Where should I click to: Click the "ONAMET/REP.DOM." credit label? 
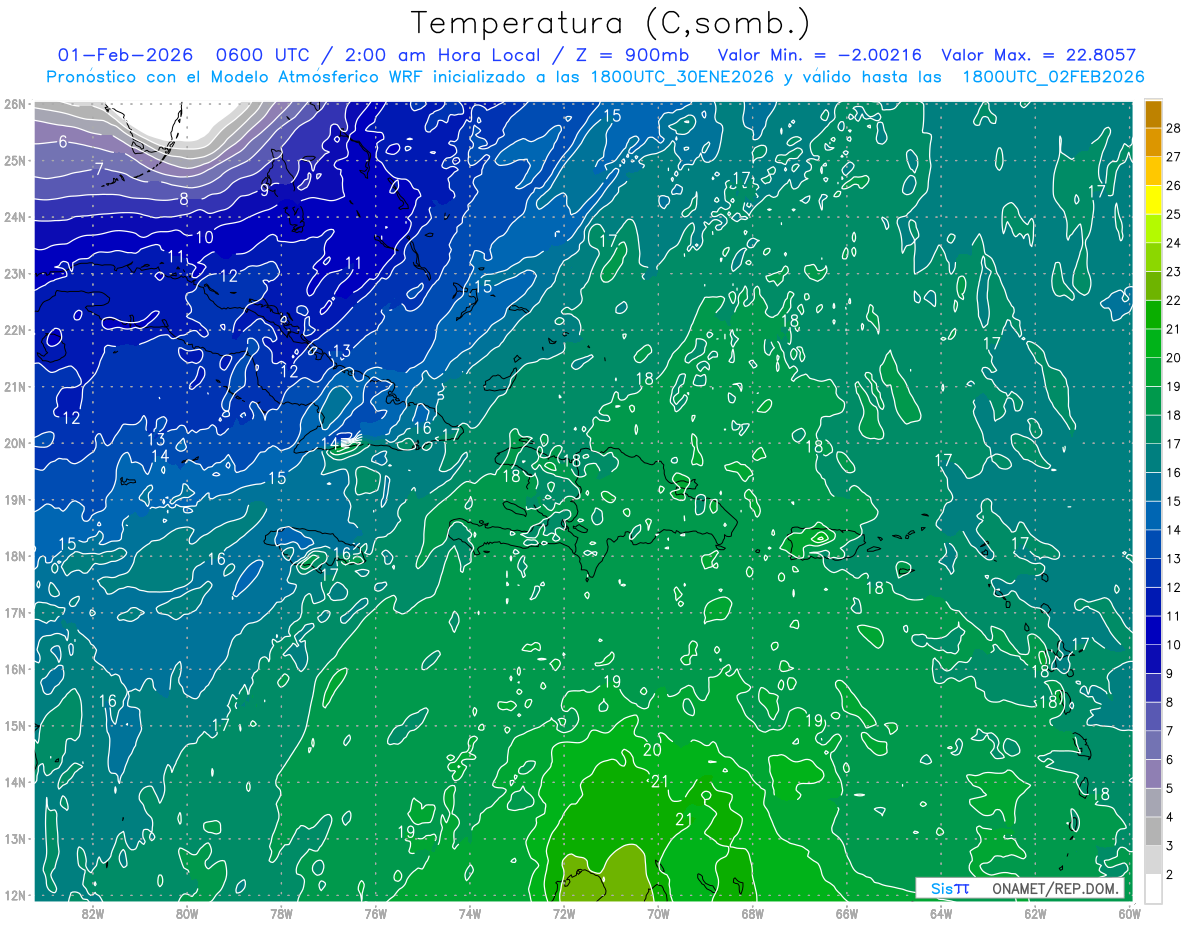click(1056, 888)
